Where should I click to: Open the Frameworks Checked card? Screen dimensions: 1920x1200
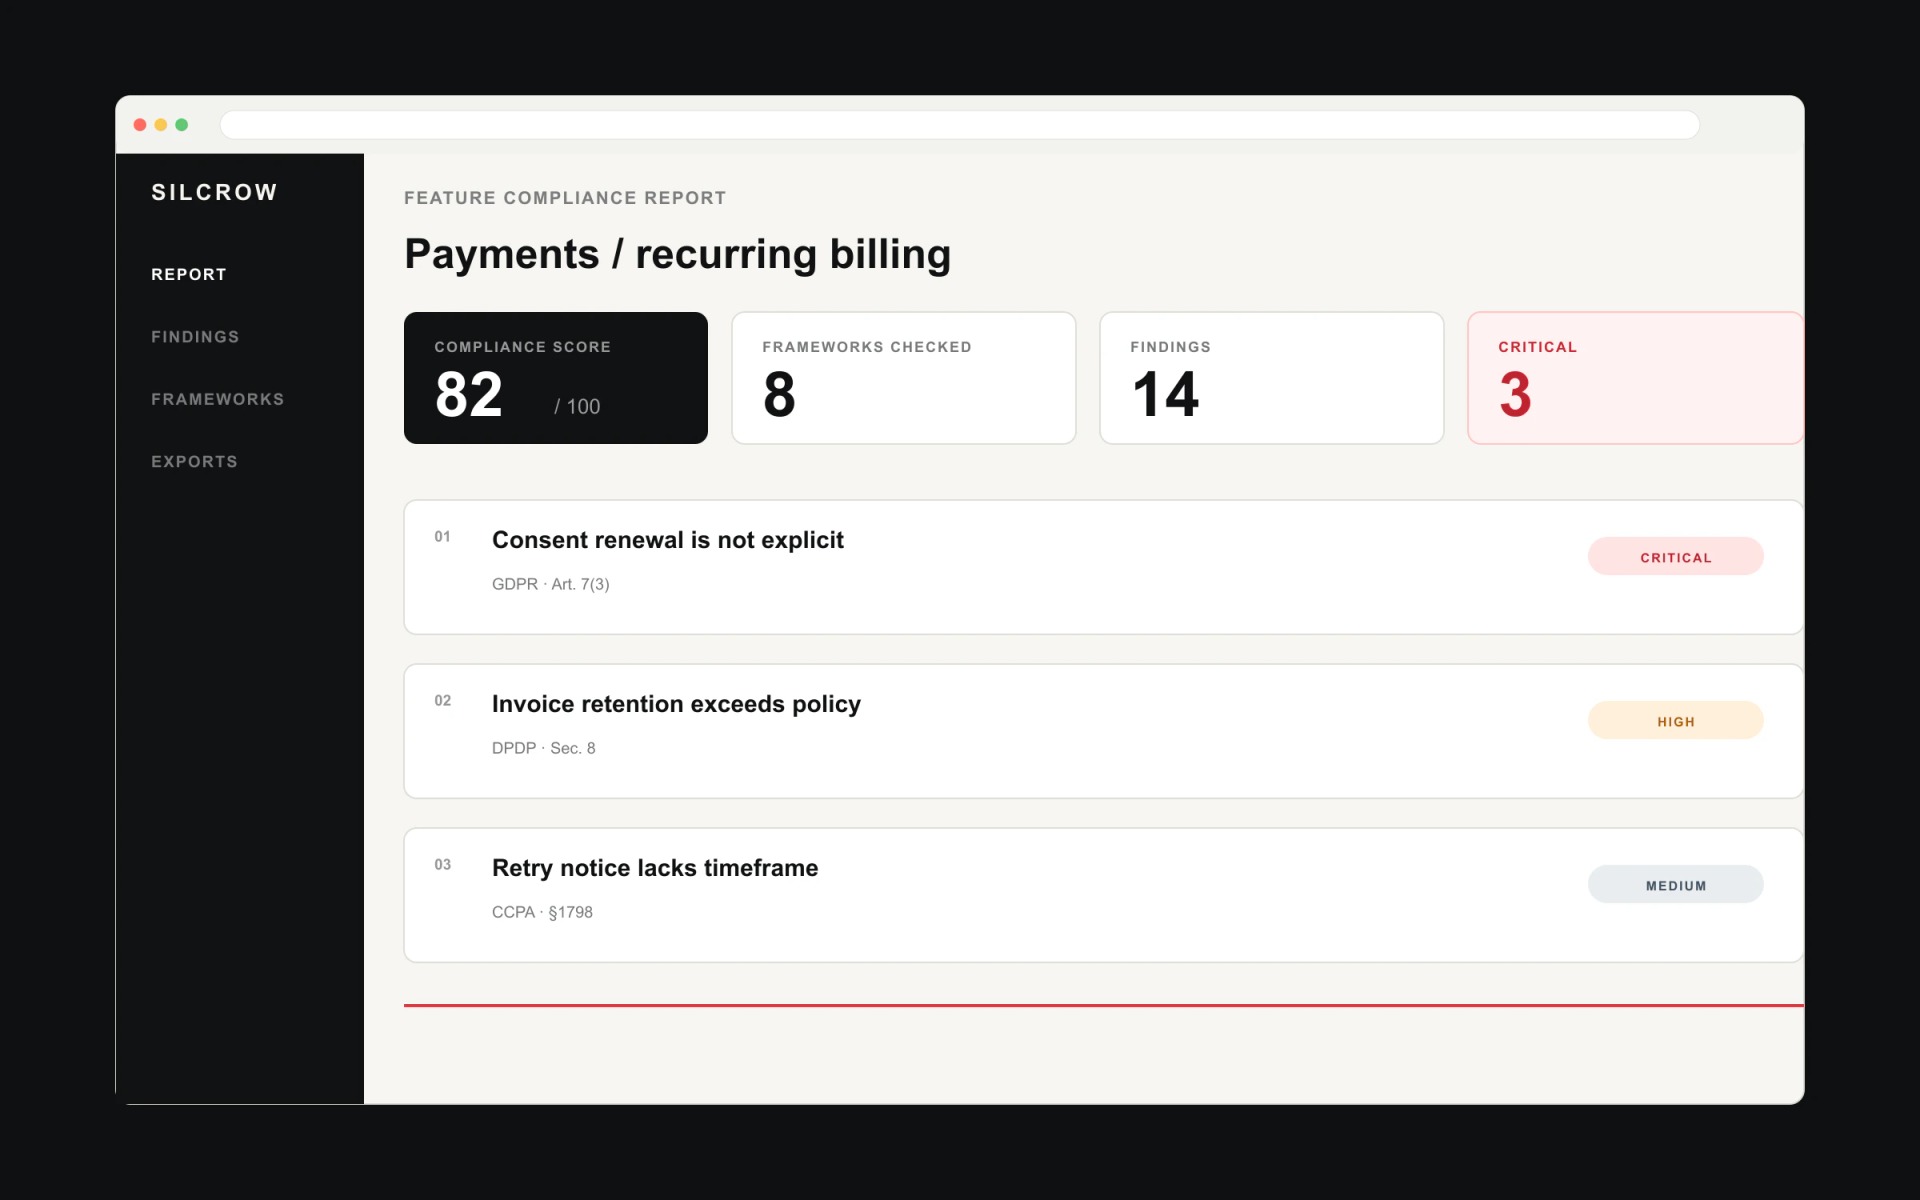[x=904, y=378]
